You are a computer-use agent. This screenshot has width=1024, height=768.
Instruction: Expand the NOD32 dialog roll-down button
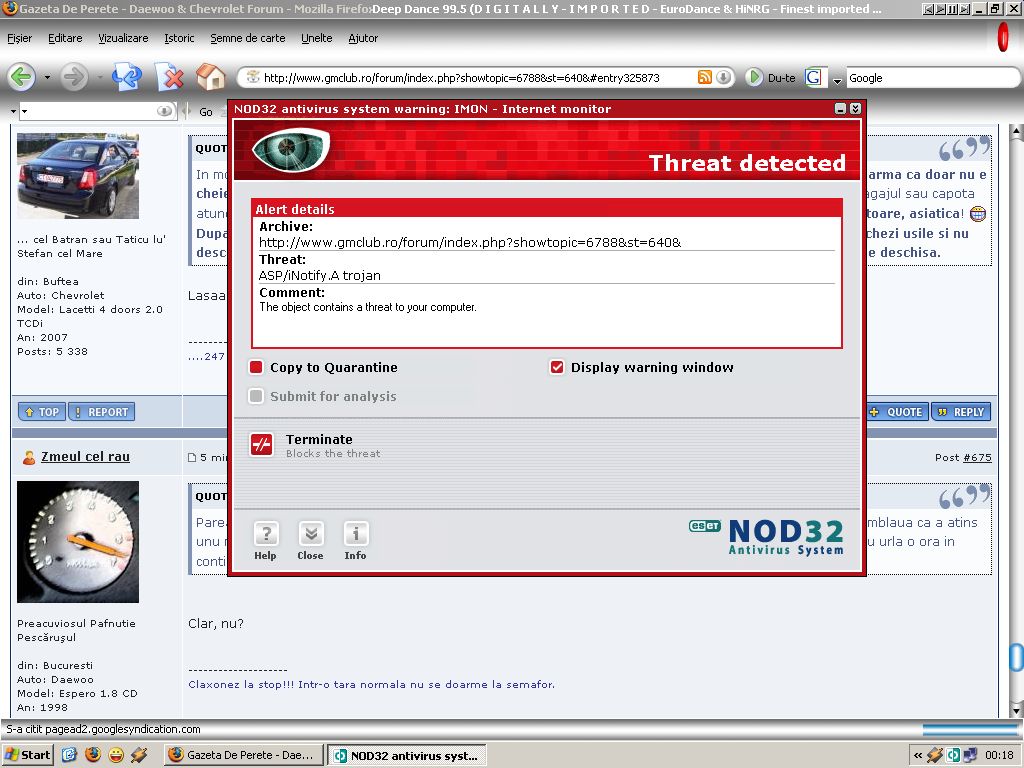(856, 109)
